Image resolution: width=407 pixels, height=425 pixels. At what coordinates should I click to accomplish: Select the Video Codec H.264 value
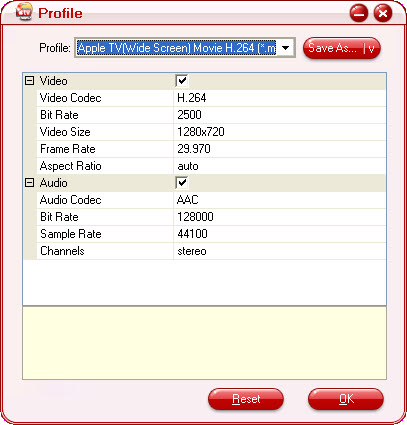[280, 98]
